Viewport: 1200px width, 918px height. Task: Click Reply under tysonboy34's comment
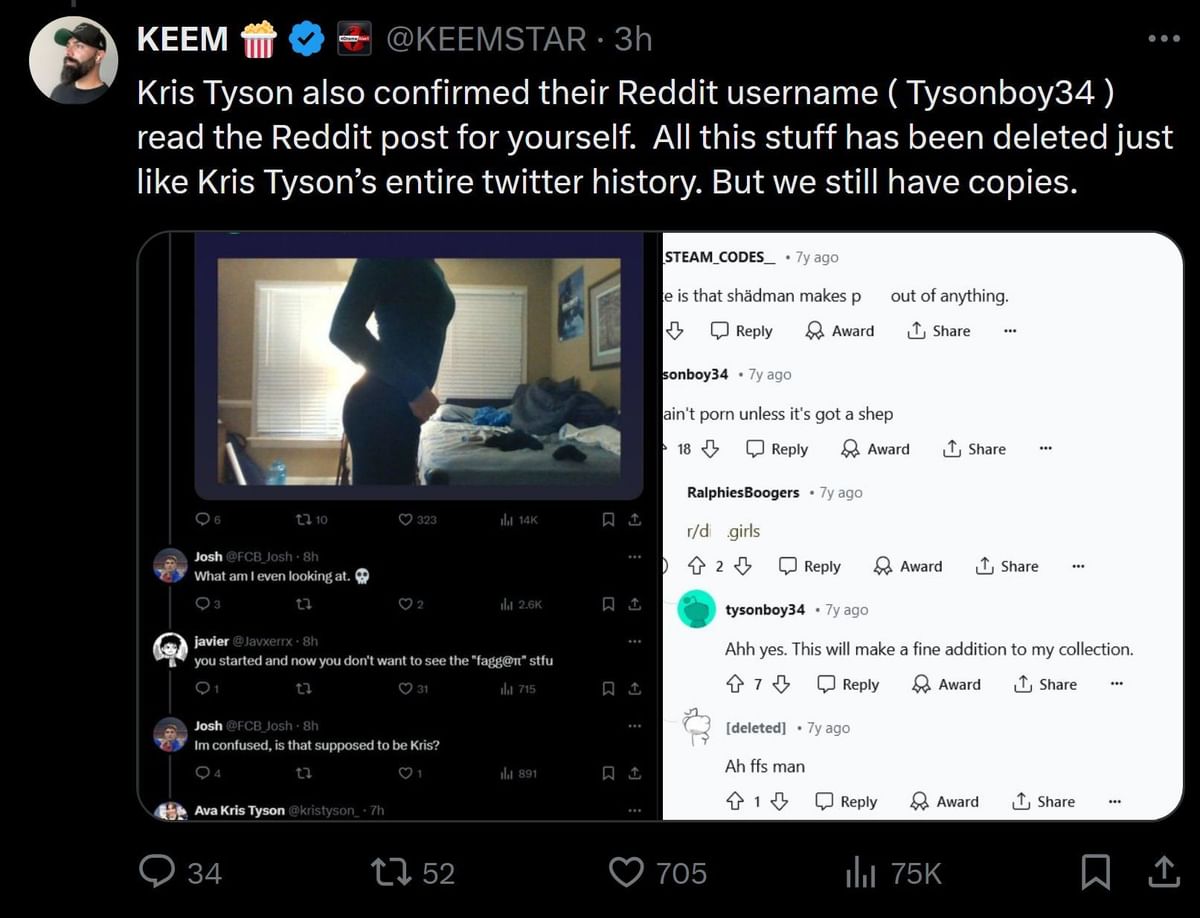[848, 684]
